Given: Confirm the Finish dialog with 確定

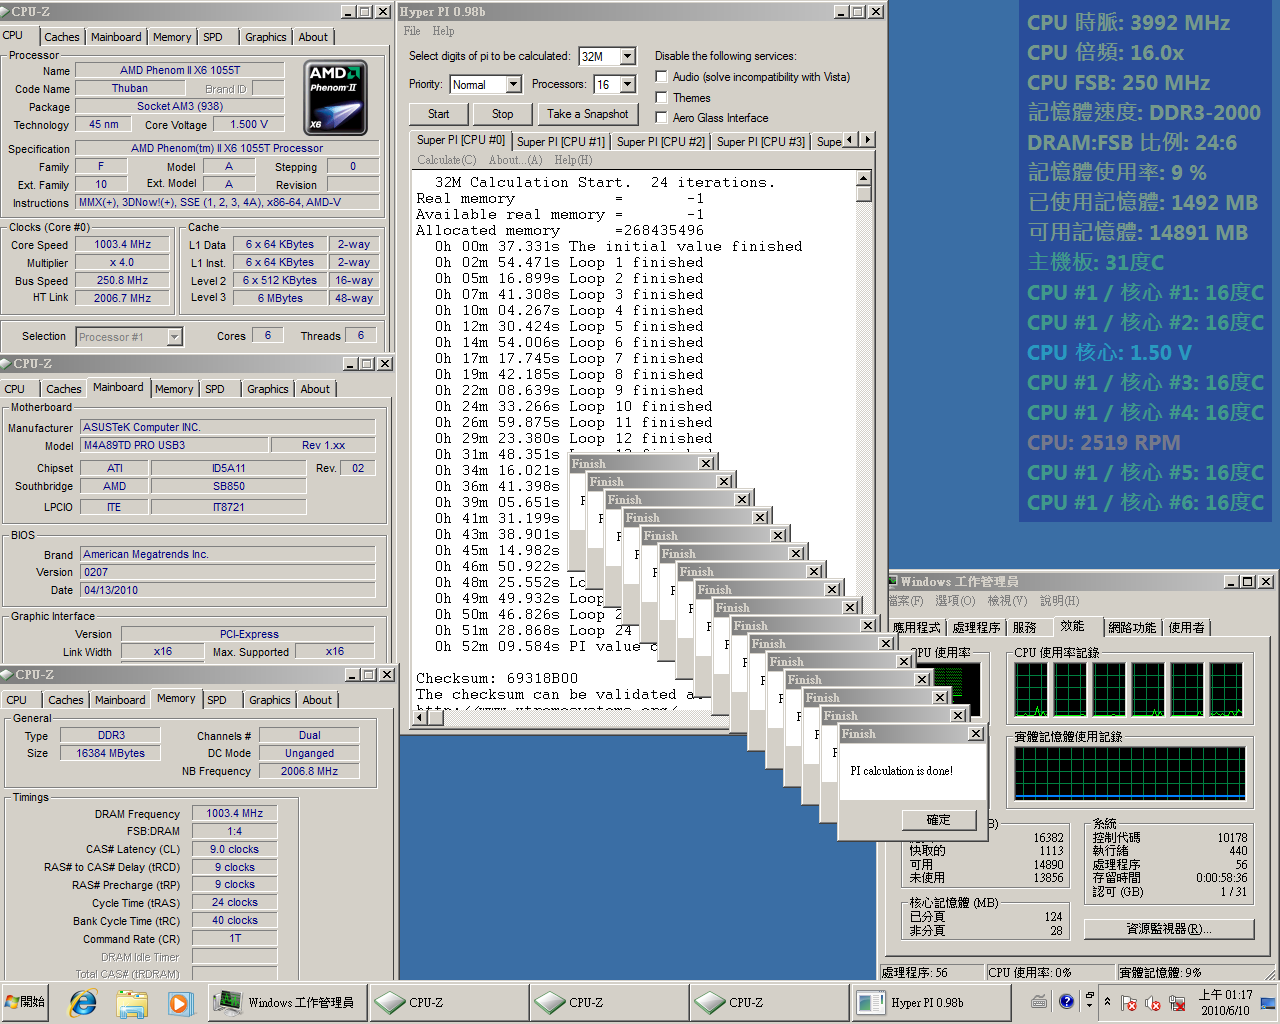Looking at the screenshot, I should 939,820.
